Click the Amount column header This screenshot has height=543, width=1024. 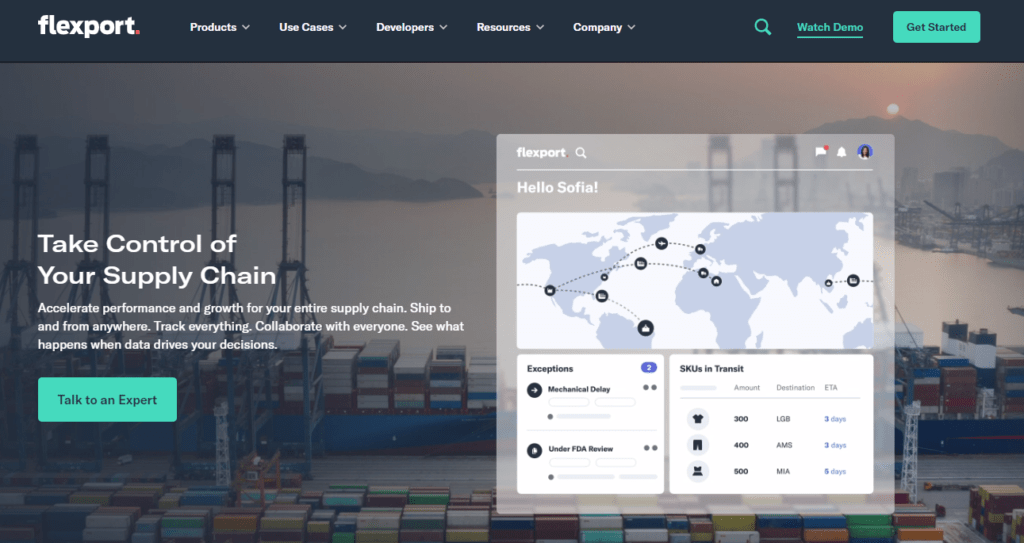click(x=746, y=387)
